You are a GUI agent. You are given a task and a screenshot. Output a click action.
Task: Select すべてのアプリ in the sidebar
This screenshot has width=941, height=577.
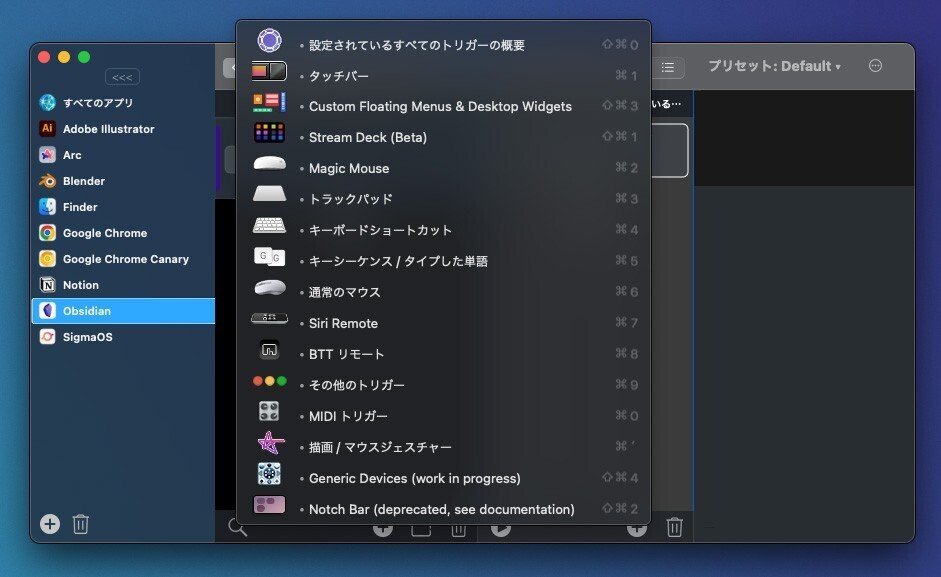tap(123, 103)
